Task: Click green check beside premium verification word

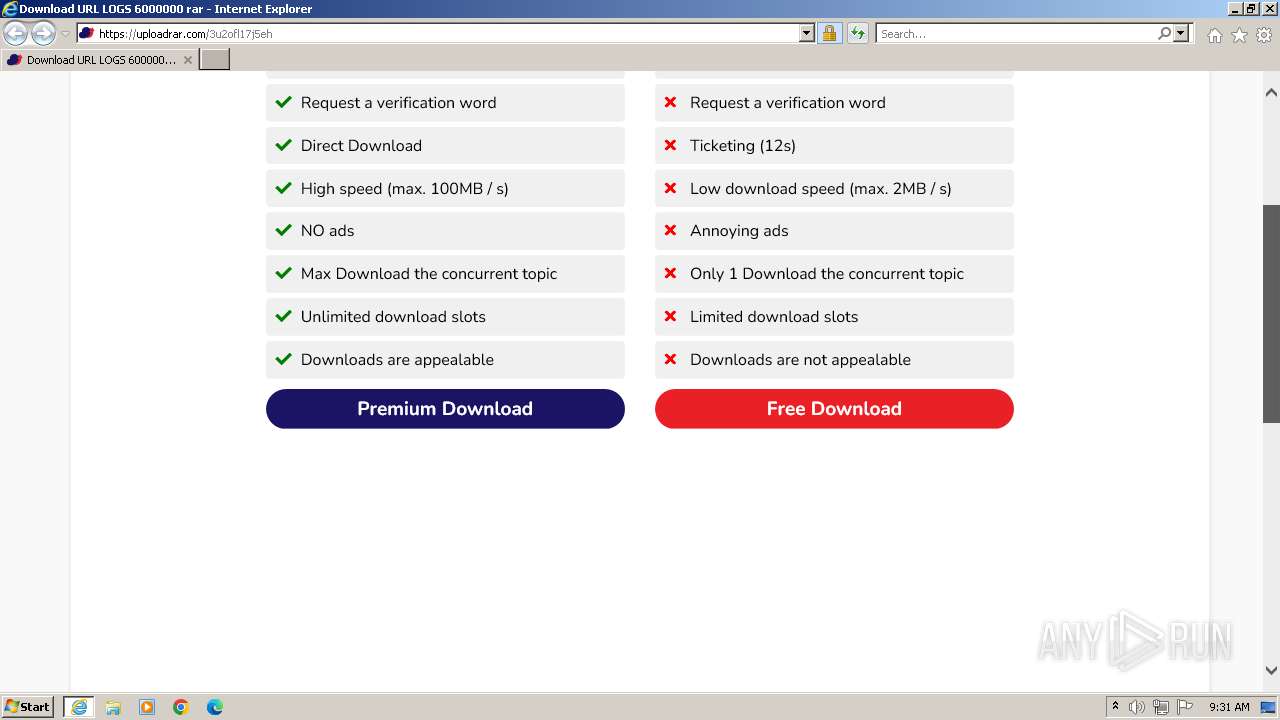Action: point(283,102)
